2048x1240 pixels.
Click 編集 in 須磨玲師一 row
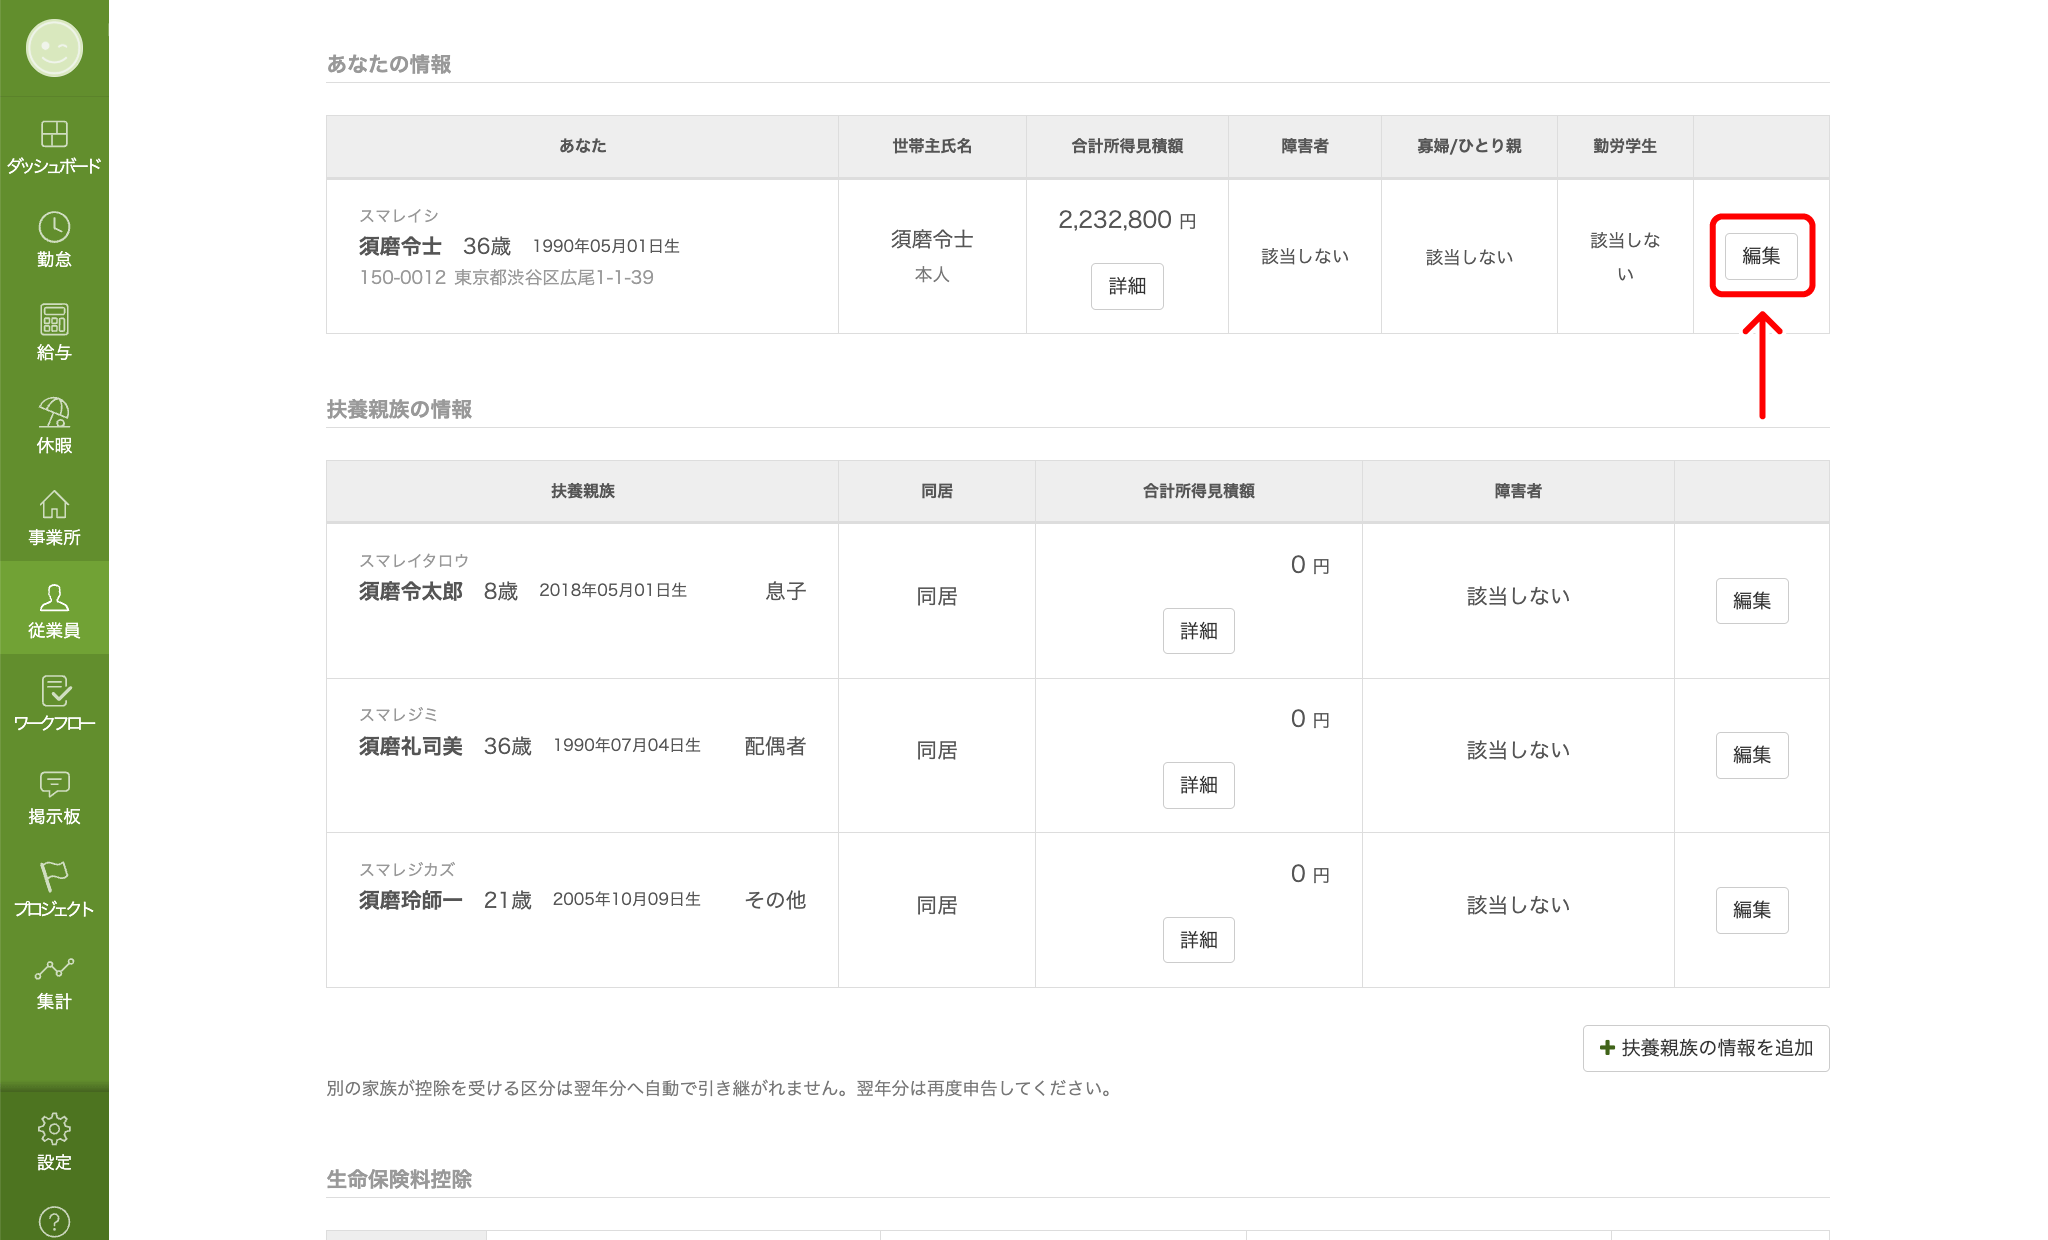1752,910
